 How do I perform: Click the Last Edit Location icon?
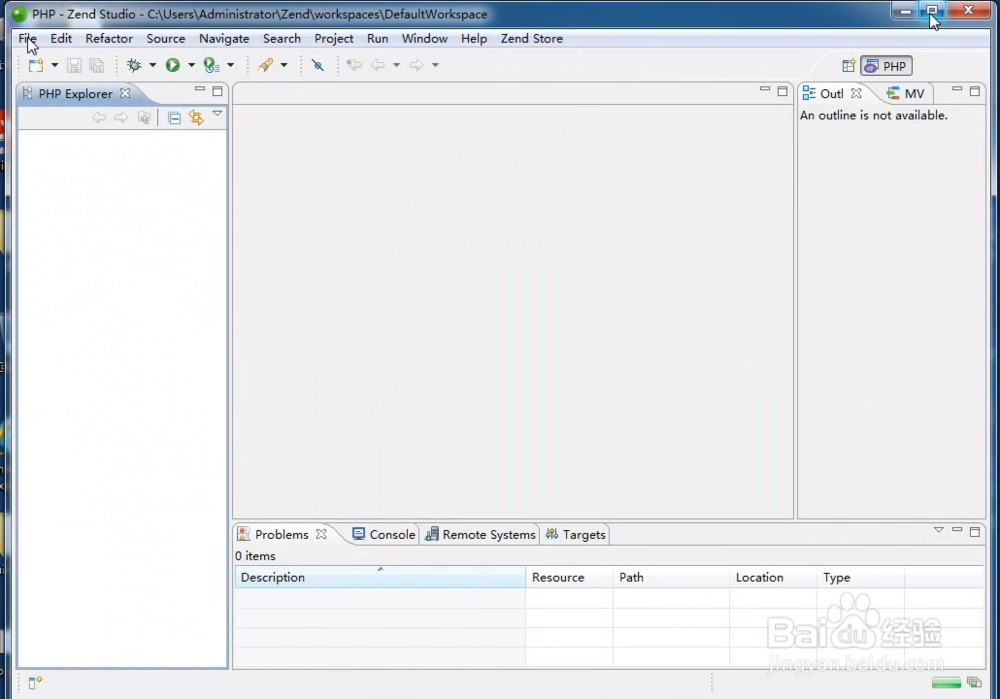click(x=354, y=65)
